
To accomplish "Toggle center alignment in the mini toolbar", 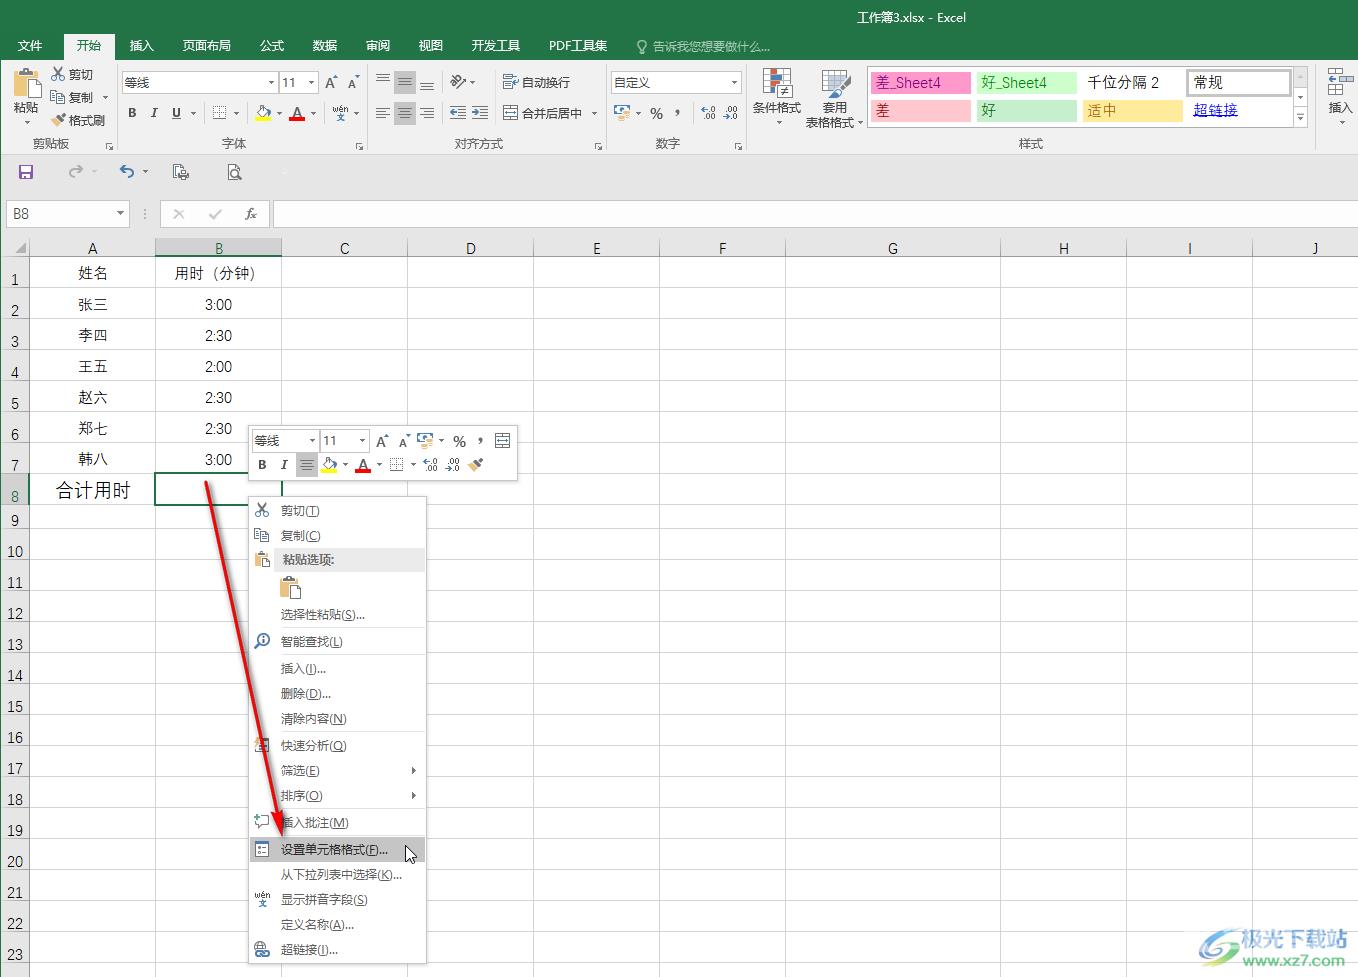I will pos(306,465).
